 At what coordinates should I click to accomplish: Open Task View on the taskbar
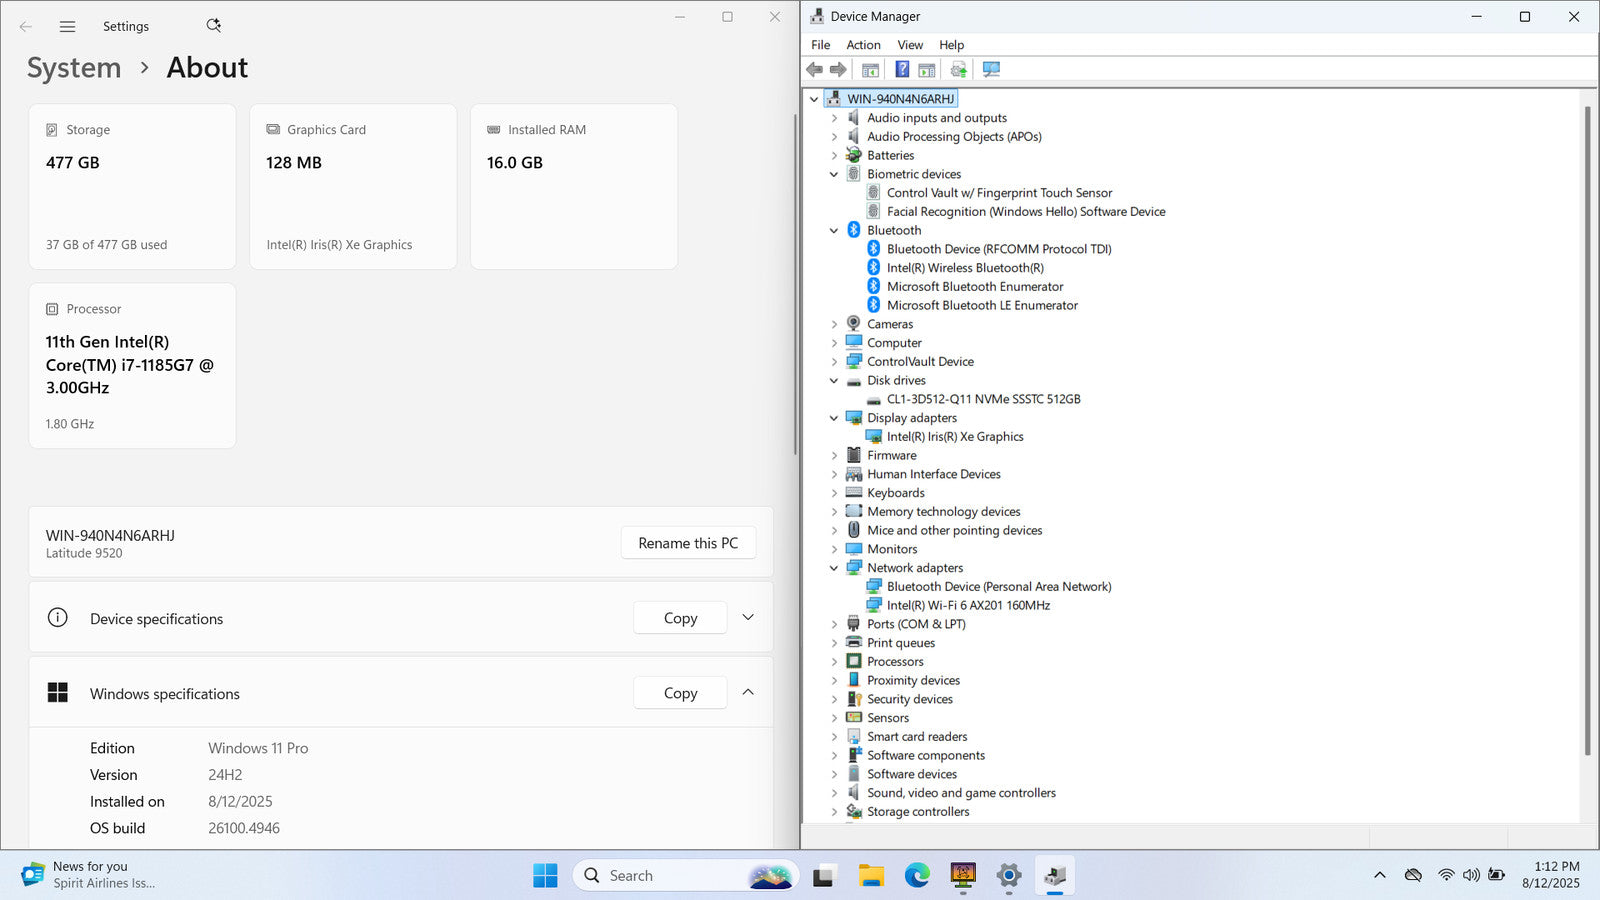823,876
